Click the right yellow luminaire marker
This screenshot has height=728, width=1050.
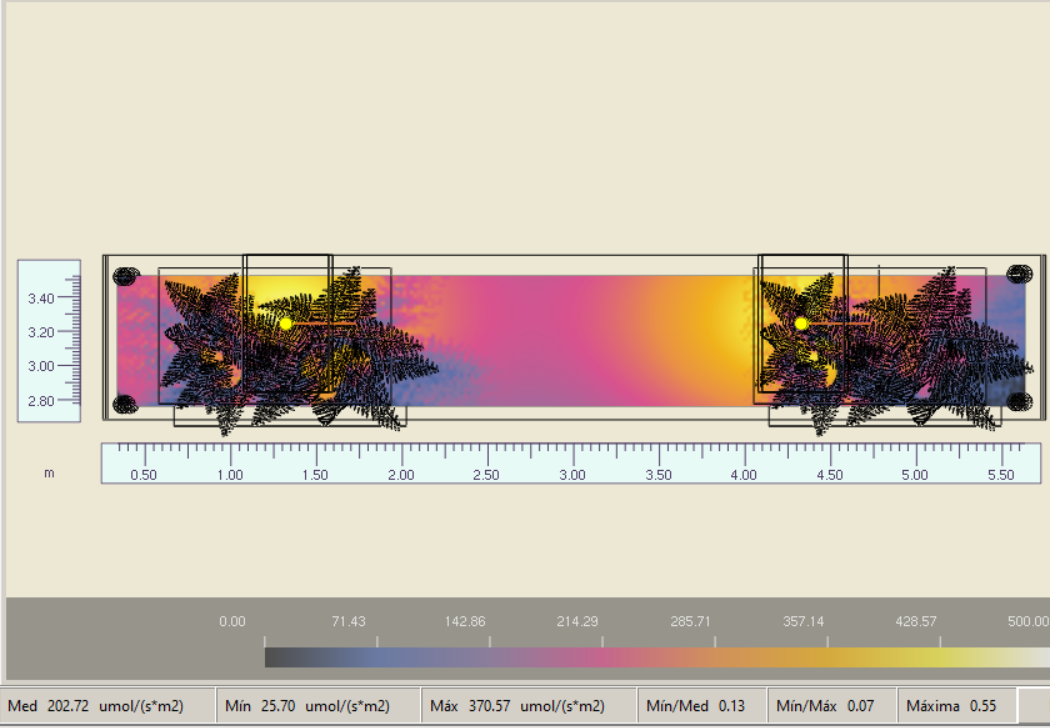(801, 323)
